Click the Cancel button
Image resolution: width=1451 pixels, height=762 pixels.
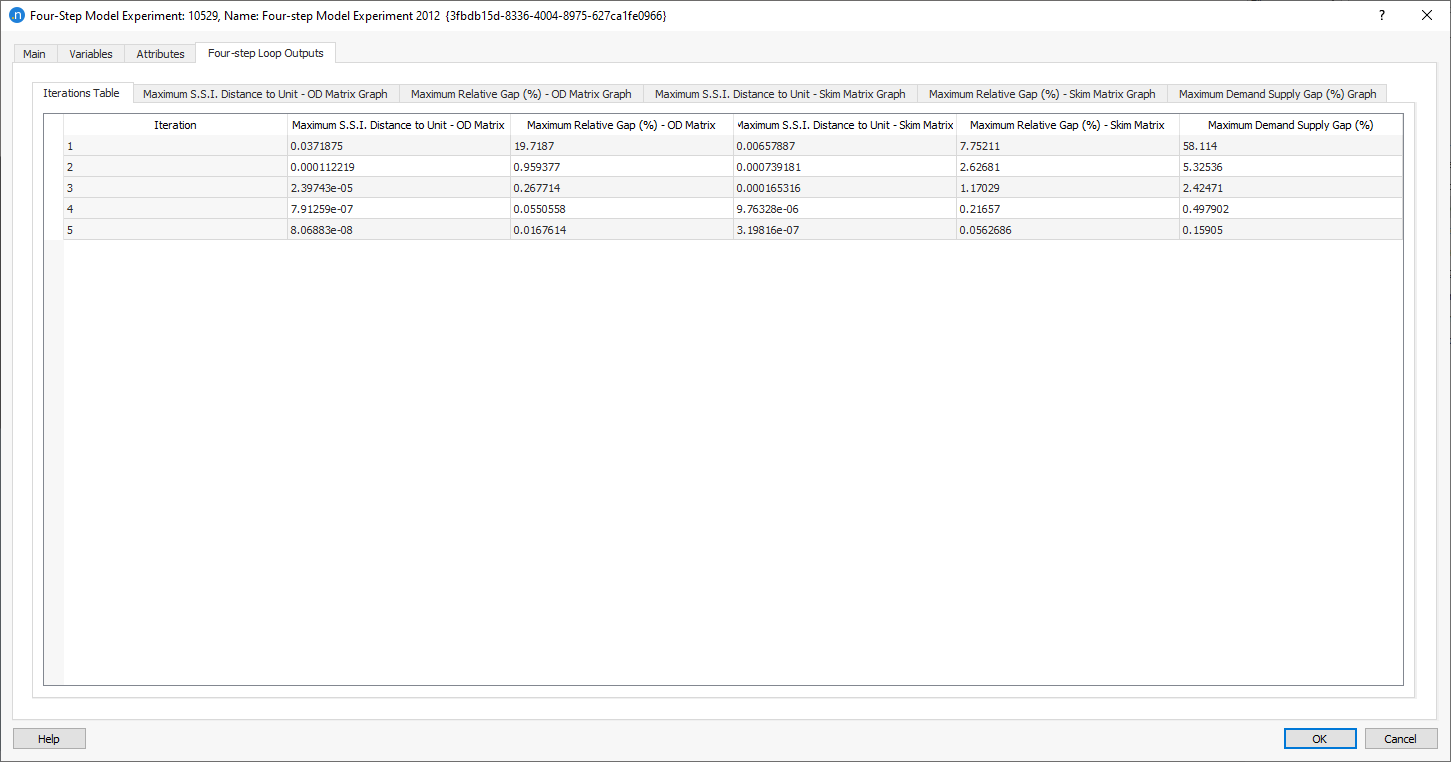tap(1400, 739)
